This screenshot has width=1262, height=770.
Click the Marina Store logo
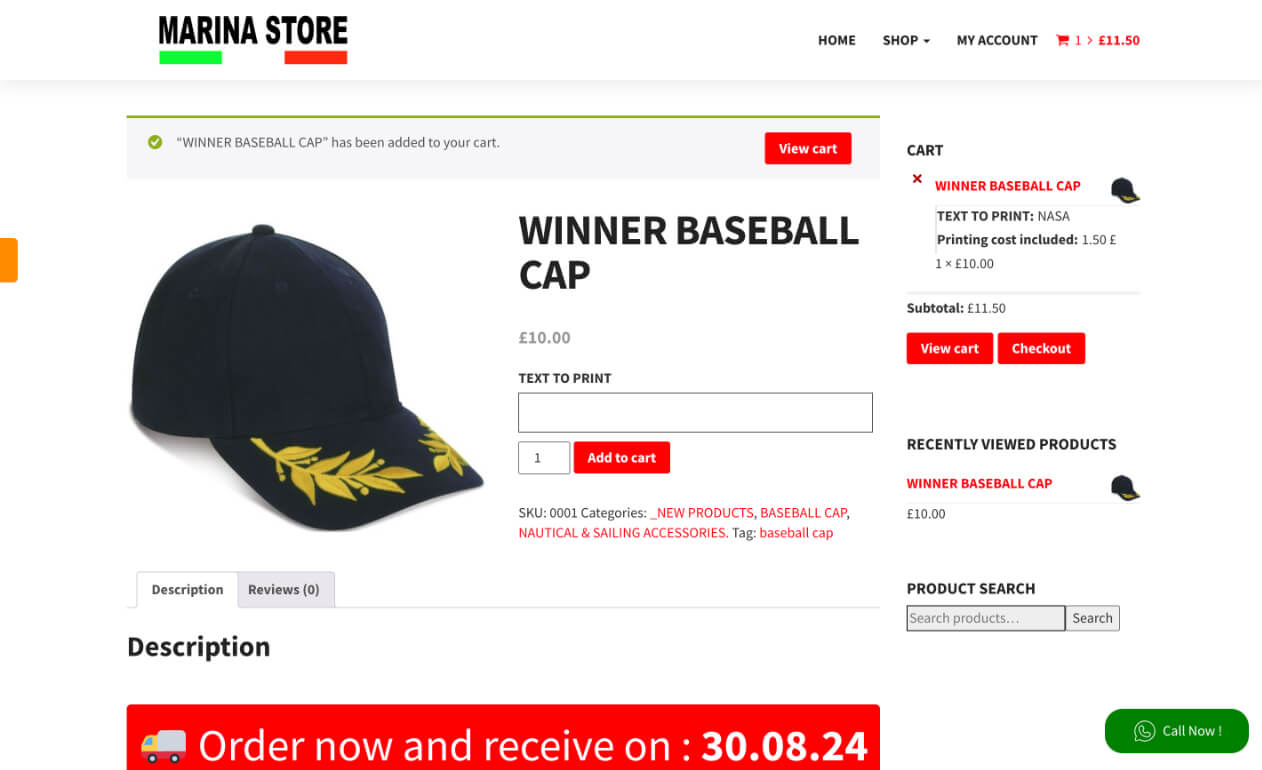point(253,40)
